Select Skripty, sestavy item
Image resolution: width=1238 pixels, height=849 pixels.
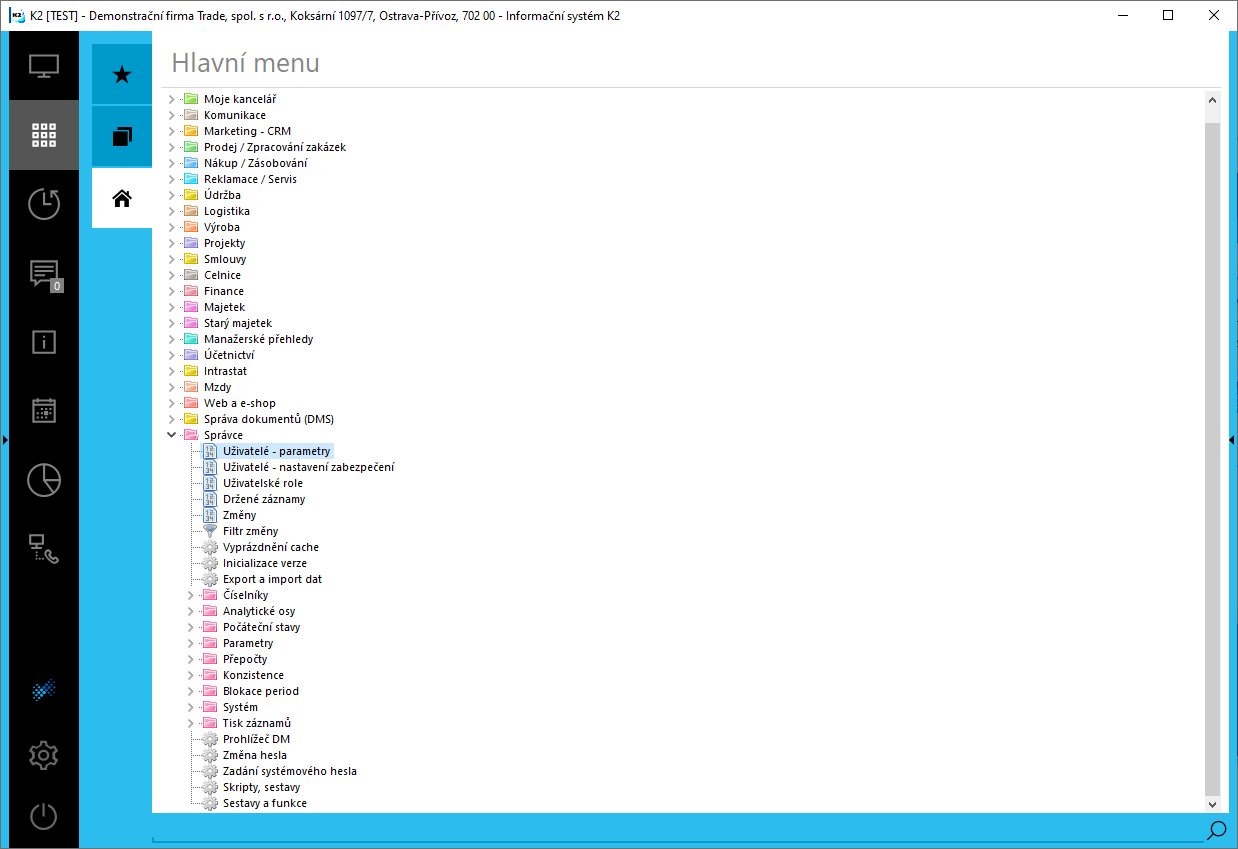coord(262,787)
